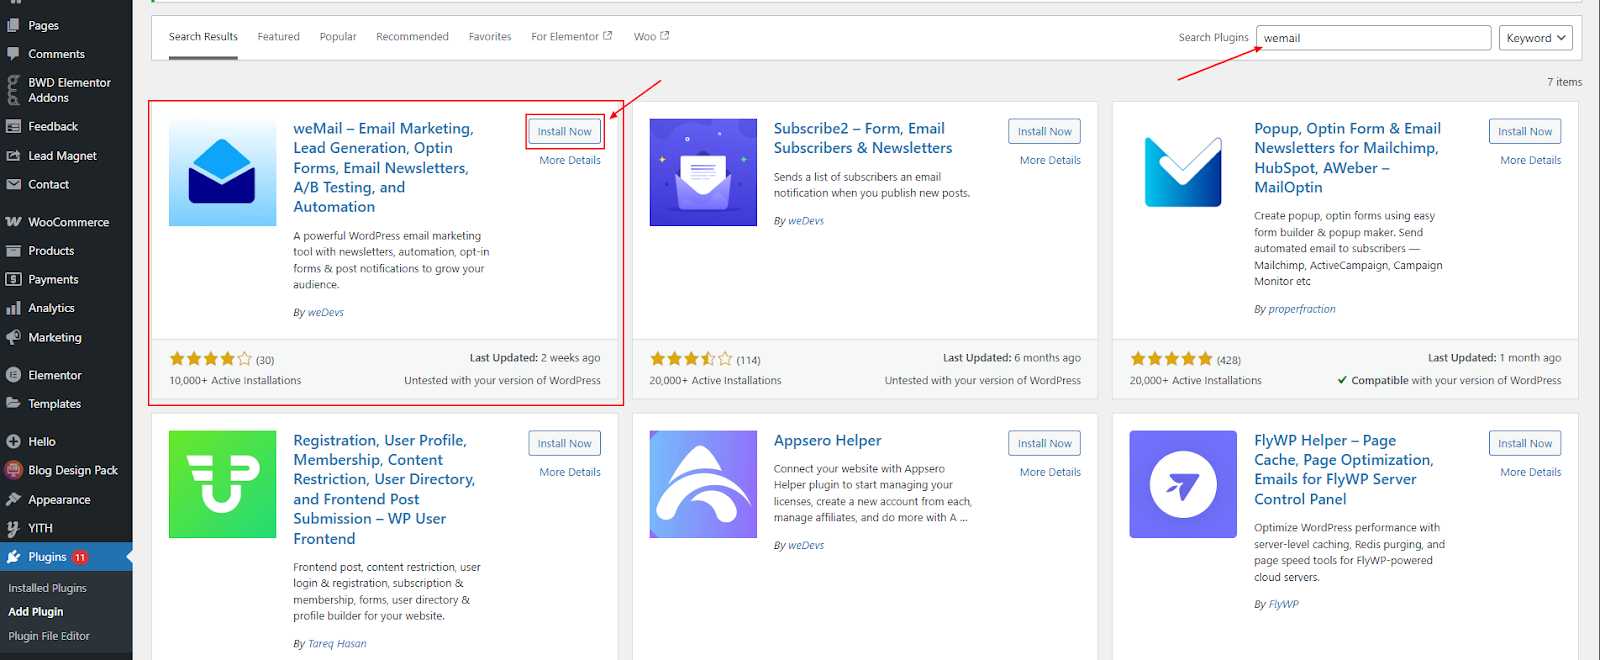Open the Woo external tab

point(652,37)
